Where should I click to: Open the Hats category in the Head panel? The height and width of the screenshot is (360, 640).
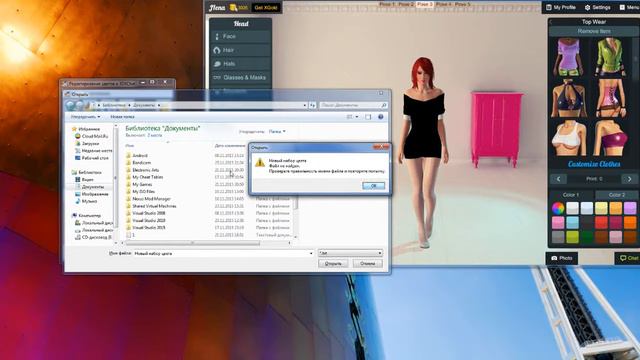[x=240, y=64]
